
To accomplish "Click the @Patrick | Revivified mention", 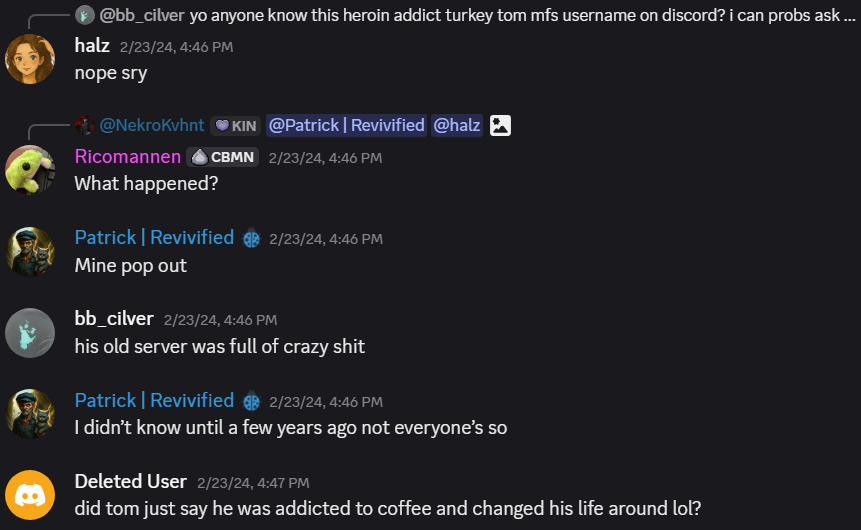I will pos(346,126).
